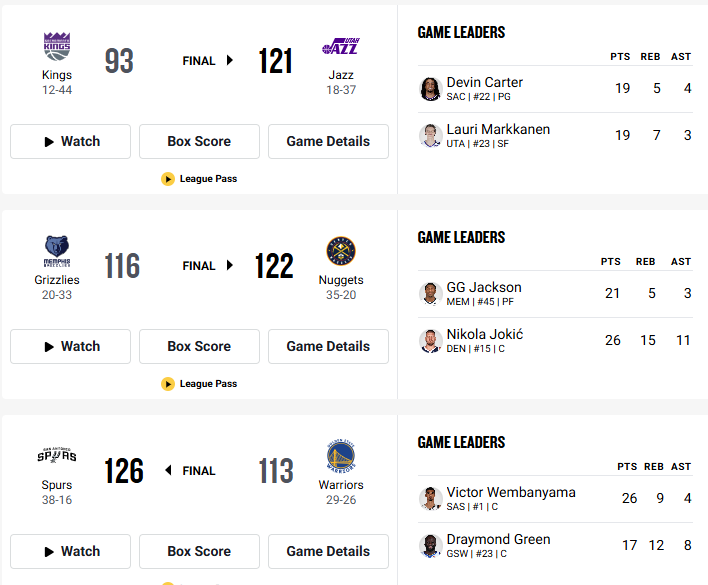708x585 pixels.
Task: Click the Memphis Grizzlies team logo
Action: 57,251
